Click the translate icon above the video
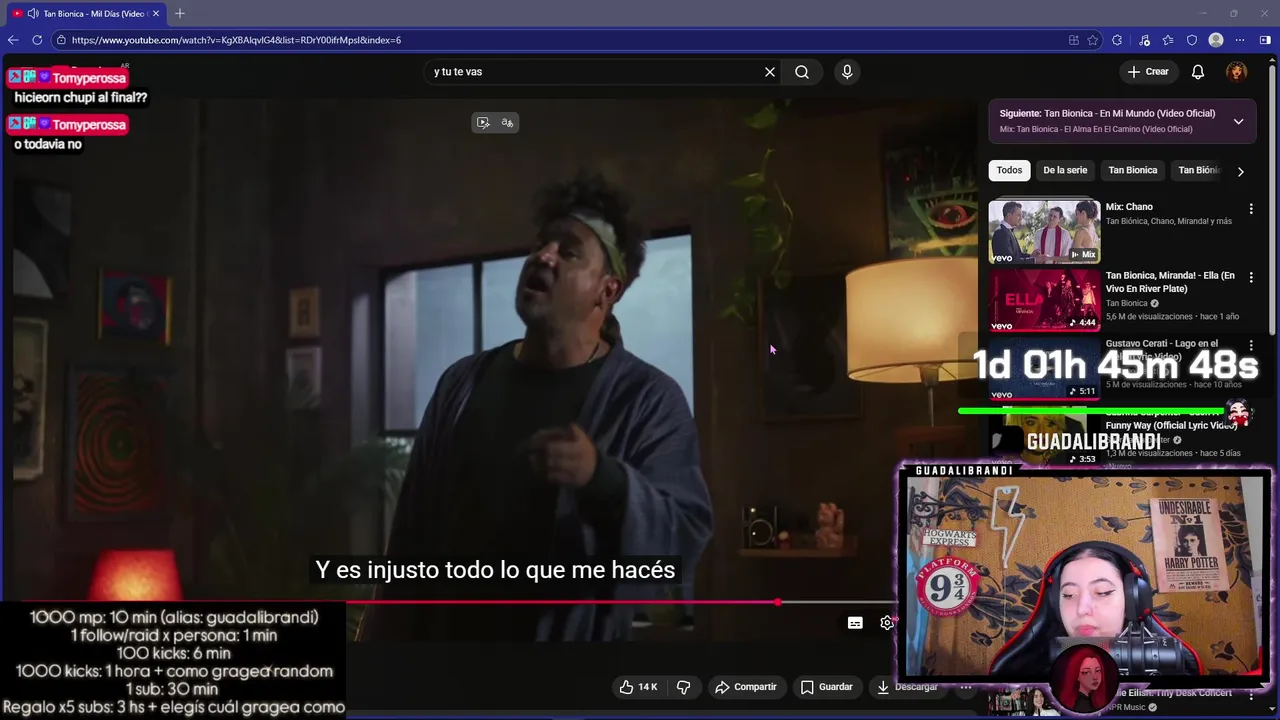Viewport: 1280px width, 720px height. pyautogui.click(x=507, y=122)
